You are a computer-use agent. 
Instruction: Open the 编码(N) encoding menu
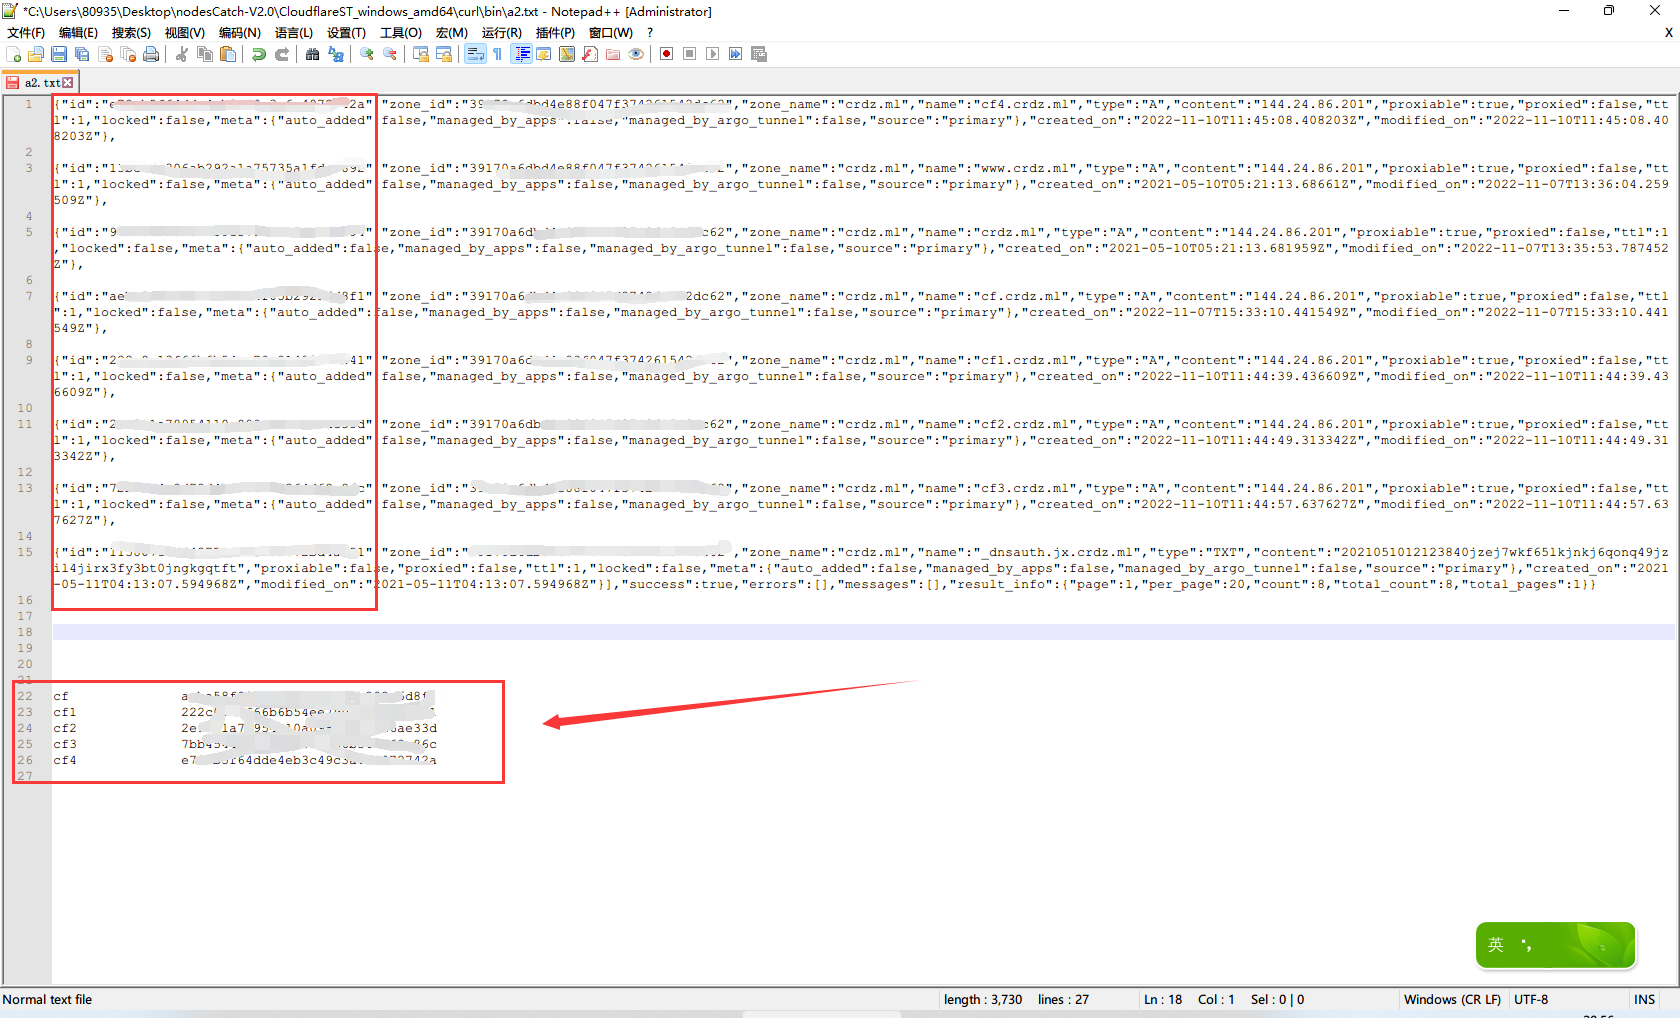pos(240,33)
